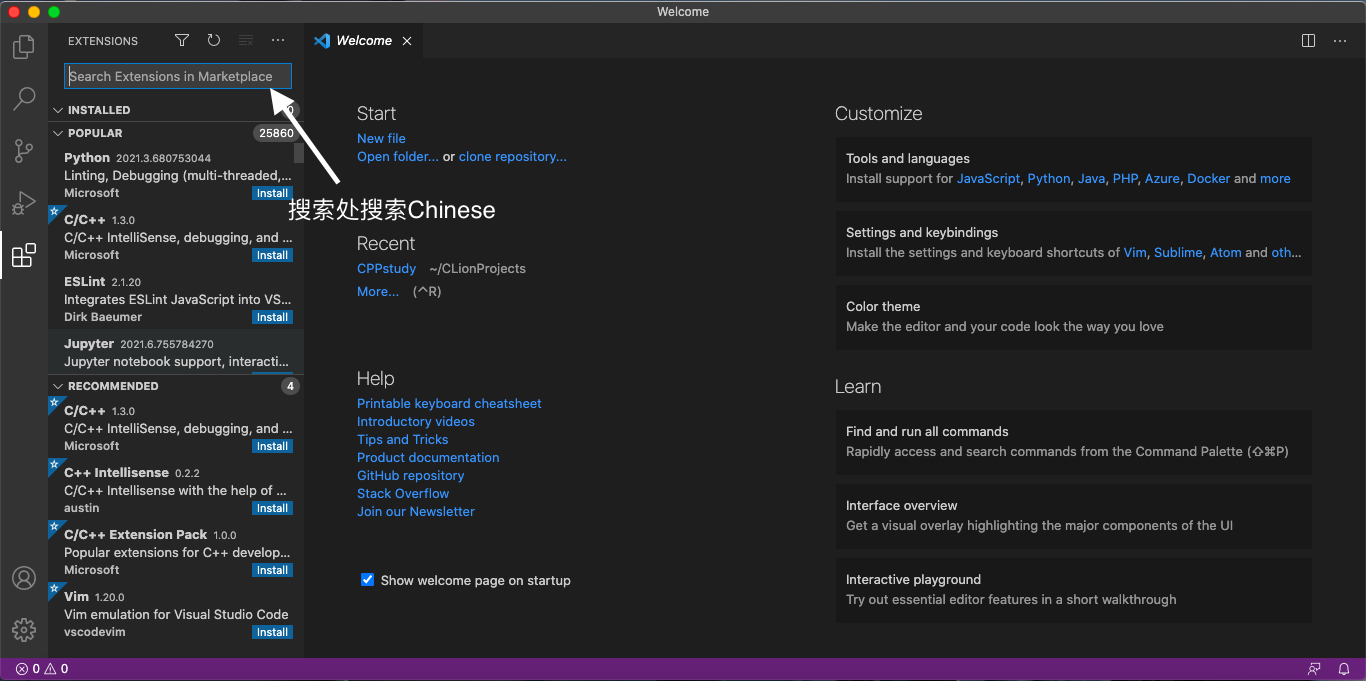The image size is (1366, 681).
Task: Install the Python extension
Action: (272, 192)
